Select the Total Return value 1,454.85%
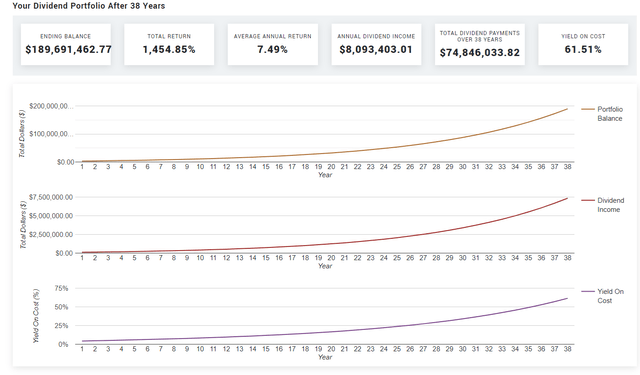The image size is (640, 375). (169, 49)
